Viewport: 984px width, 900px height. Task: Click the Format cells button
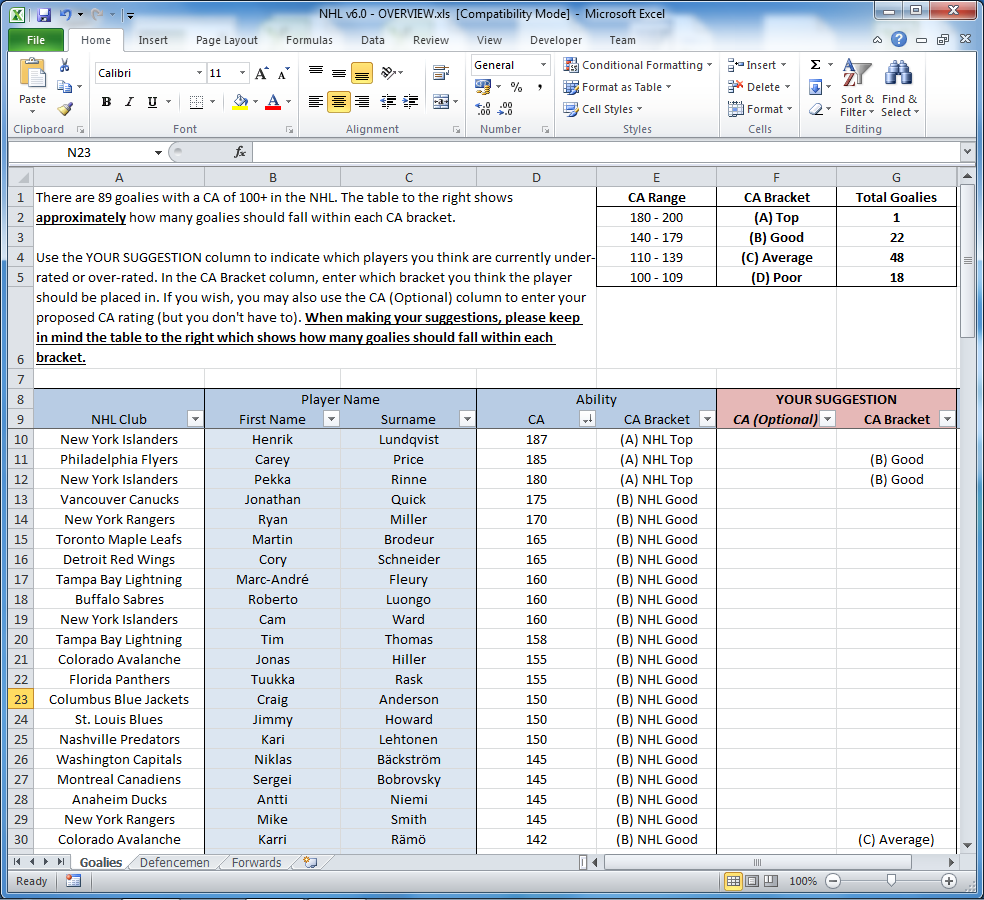coord(760,109)
